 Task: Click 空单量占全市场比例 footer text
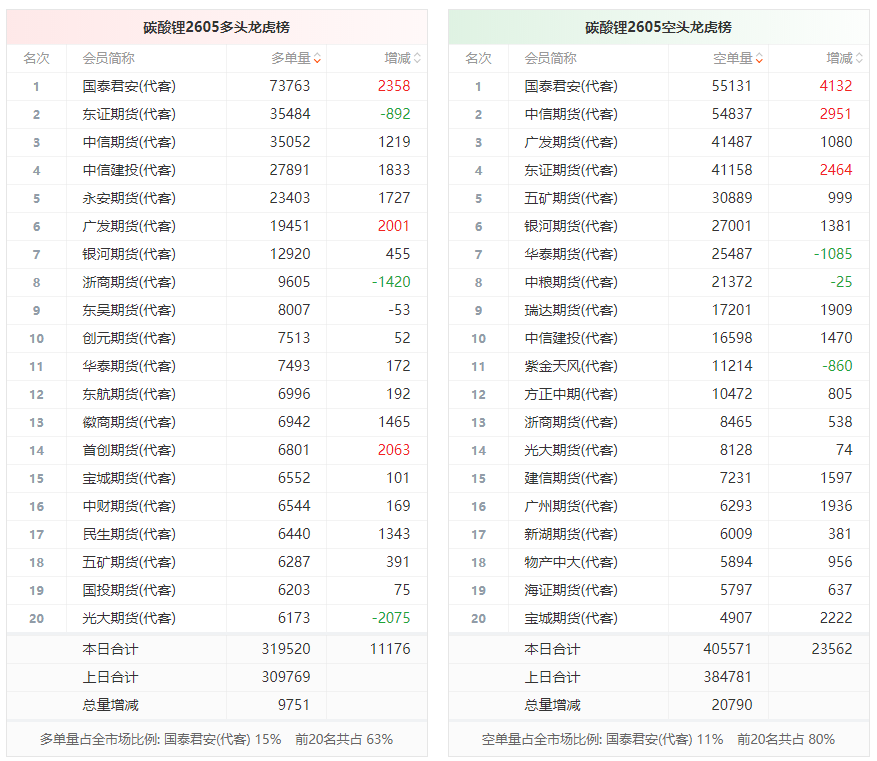point(658,739)
